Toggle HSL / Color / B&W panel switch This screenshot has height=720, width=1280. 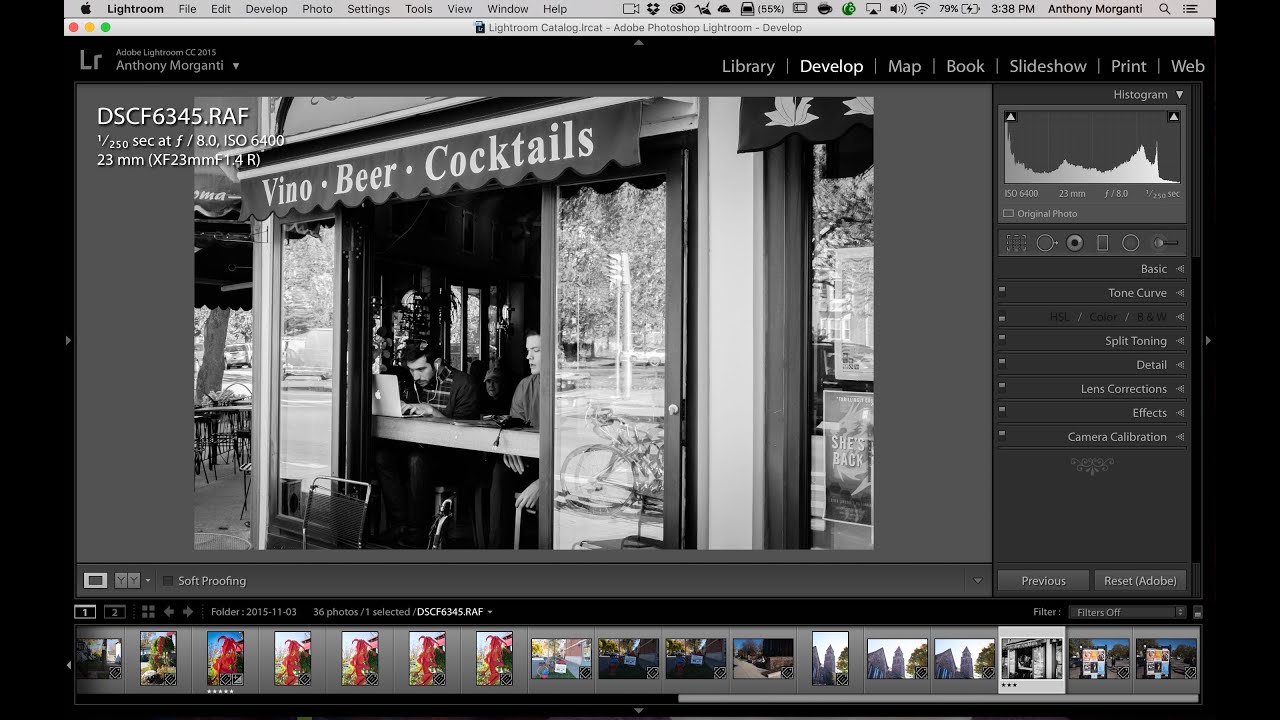pyautogui.click(x=1002, y=317)
